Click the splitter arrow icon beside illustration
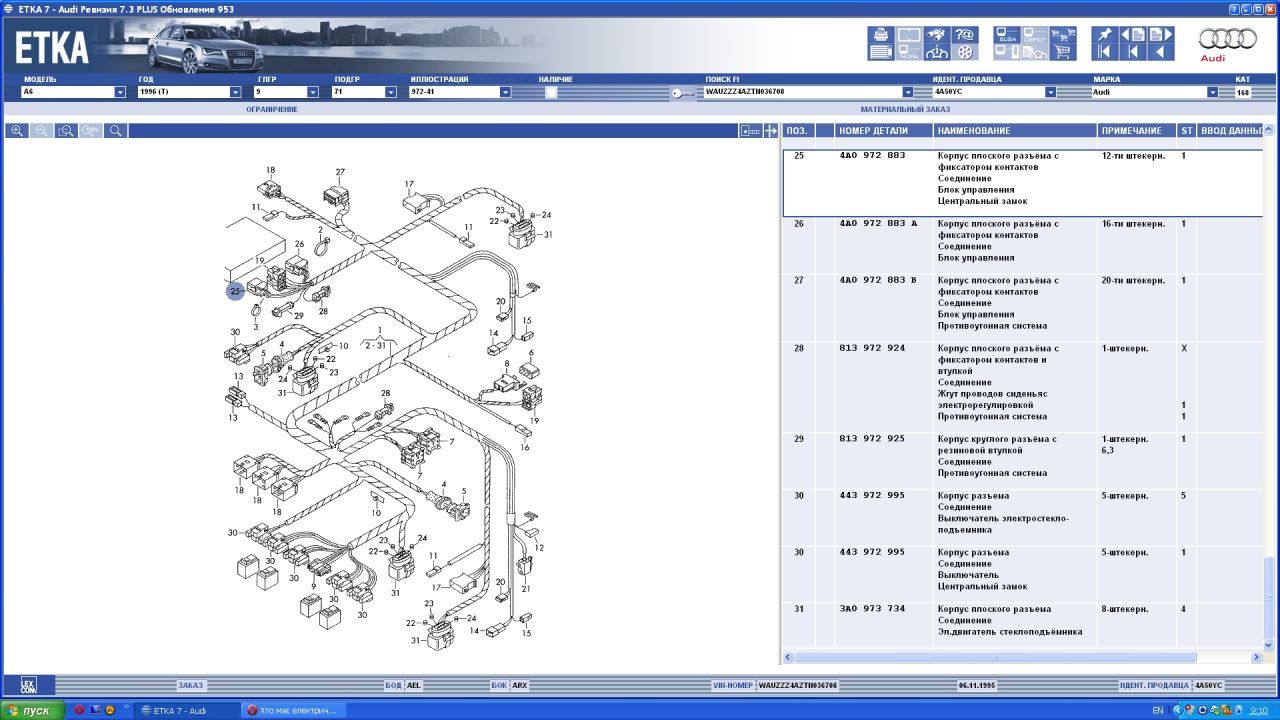Screen dimensions: 1280x720 coord(771,131)
